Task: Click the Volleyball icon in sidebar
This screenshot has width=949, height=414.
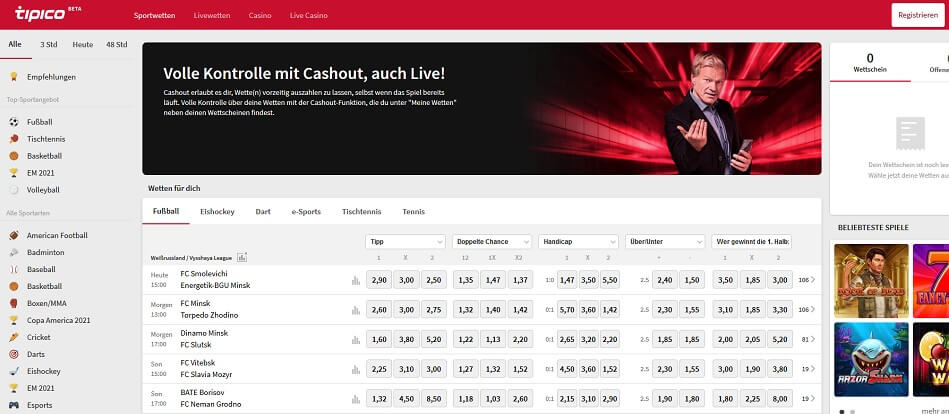Action: [x=14, y=189]
